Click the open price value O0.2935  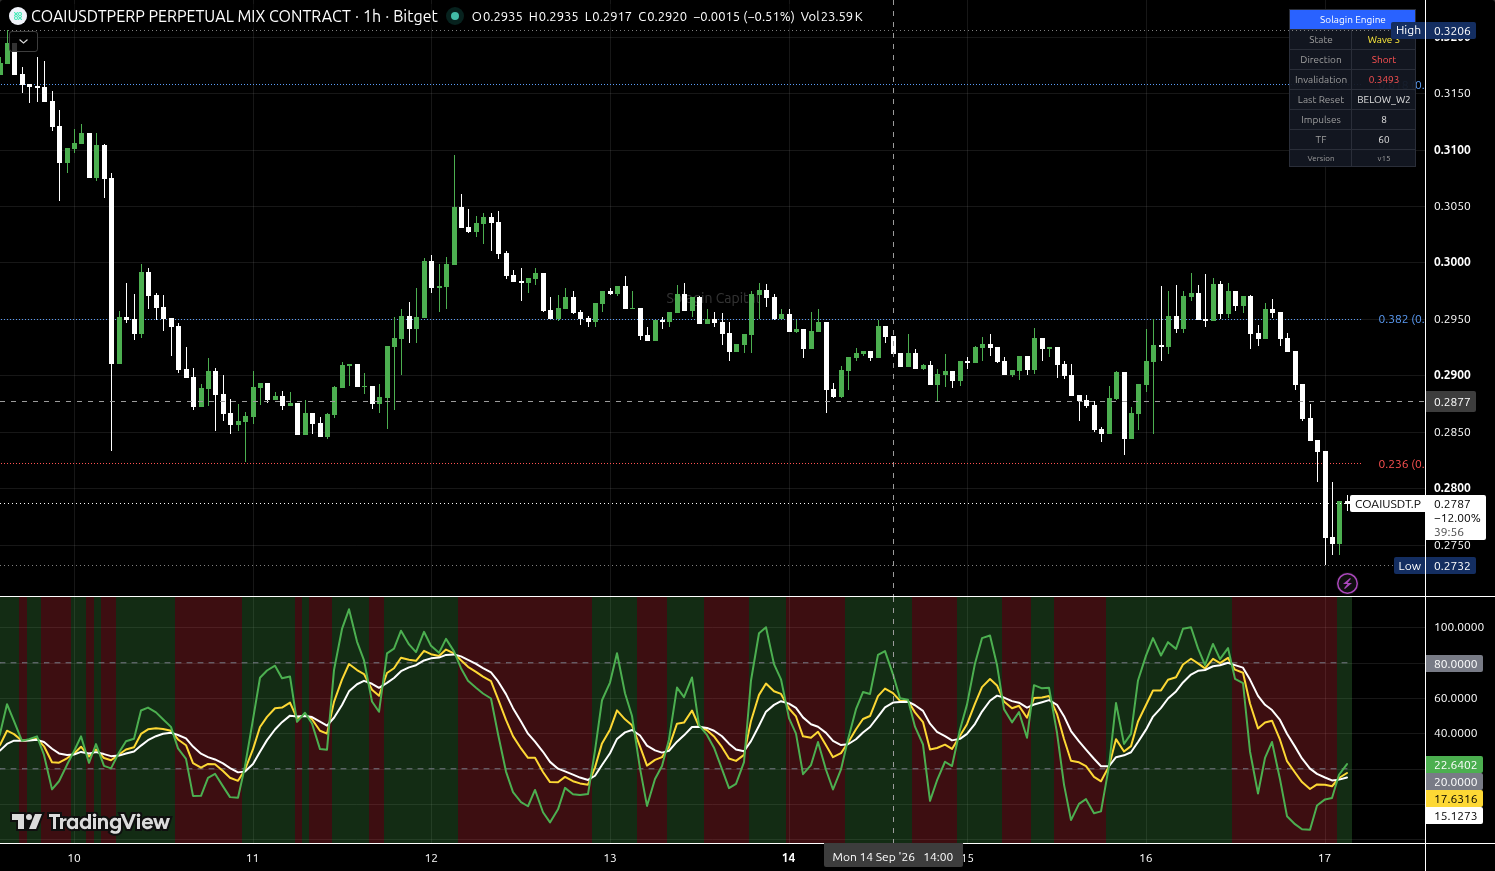497,17
